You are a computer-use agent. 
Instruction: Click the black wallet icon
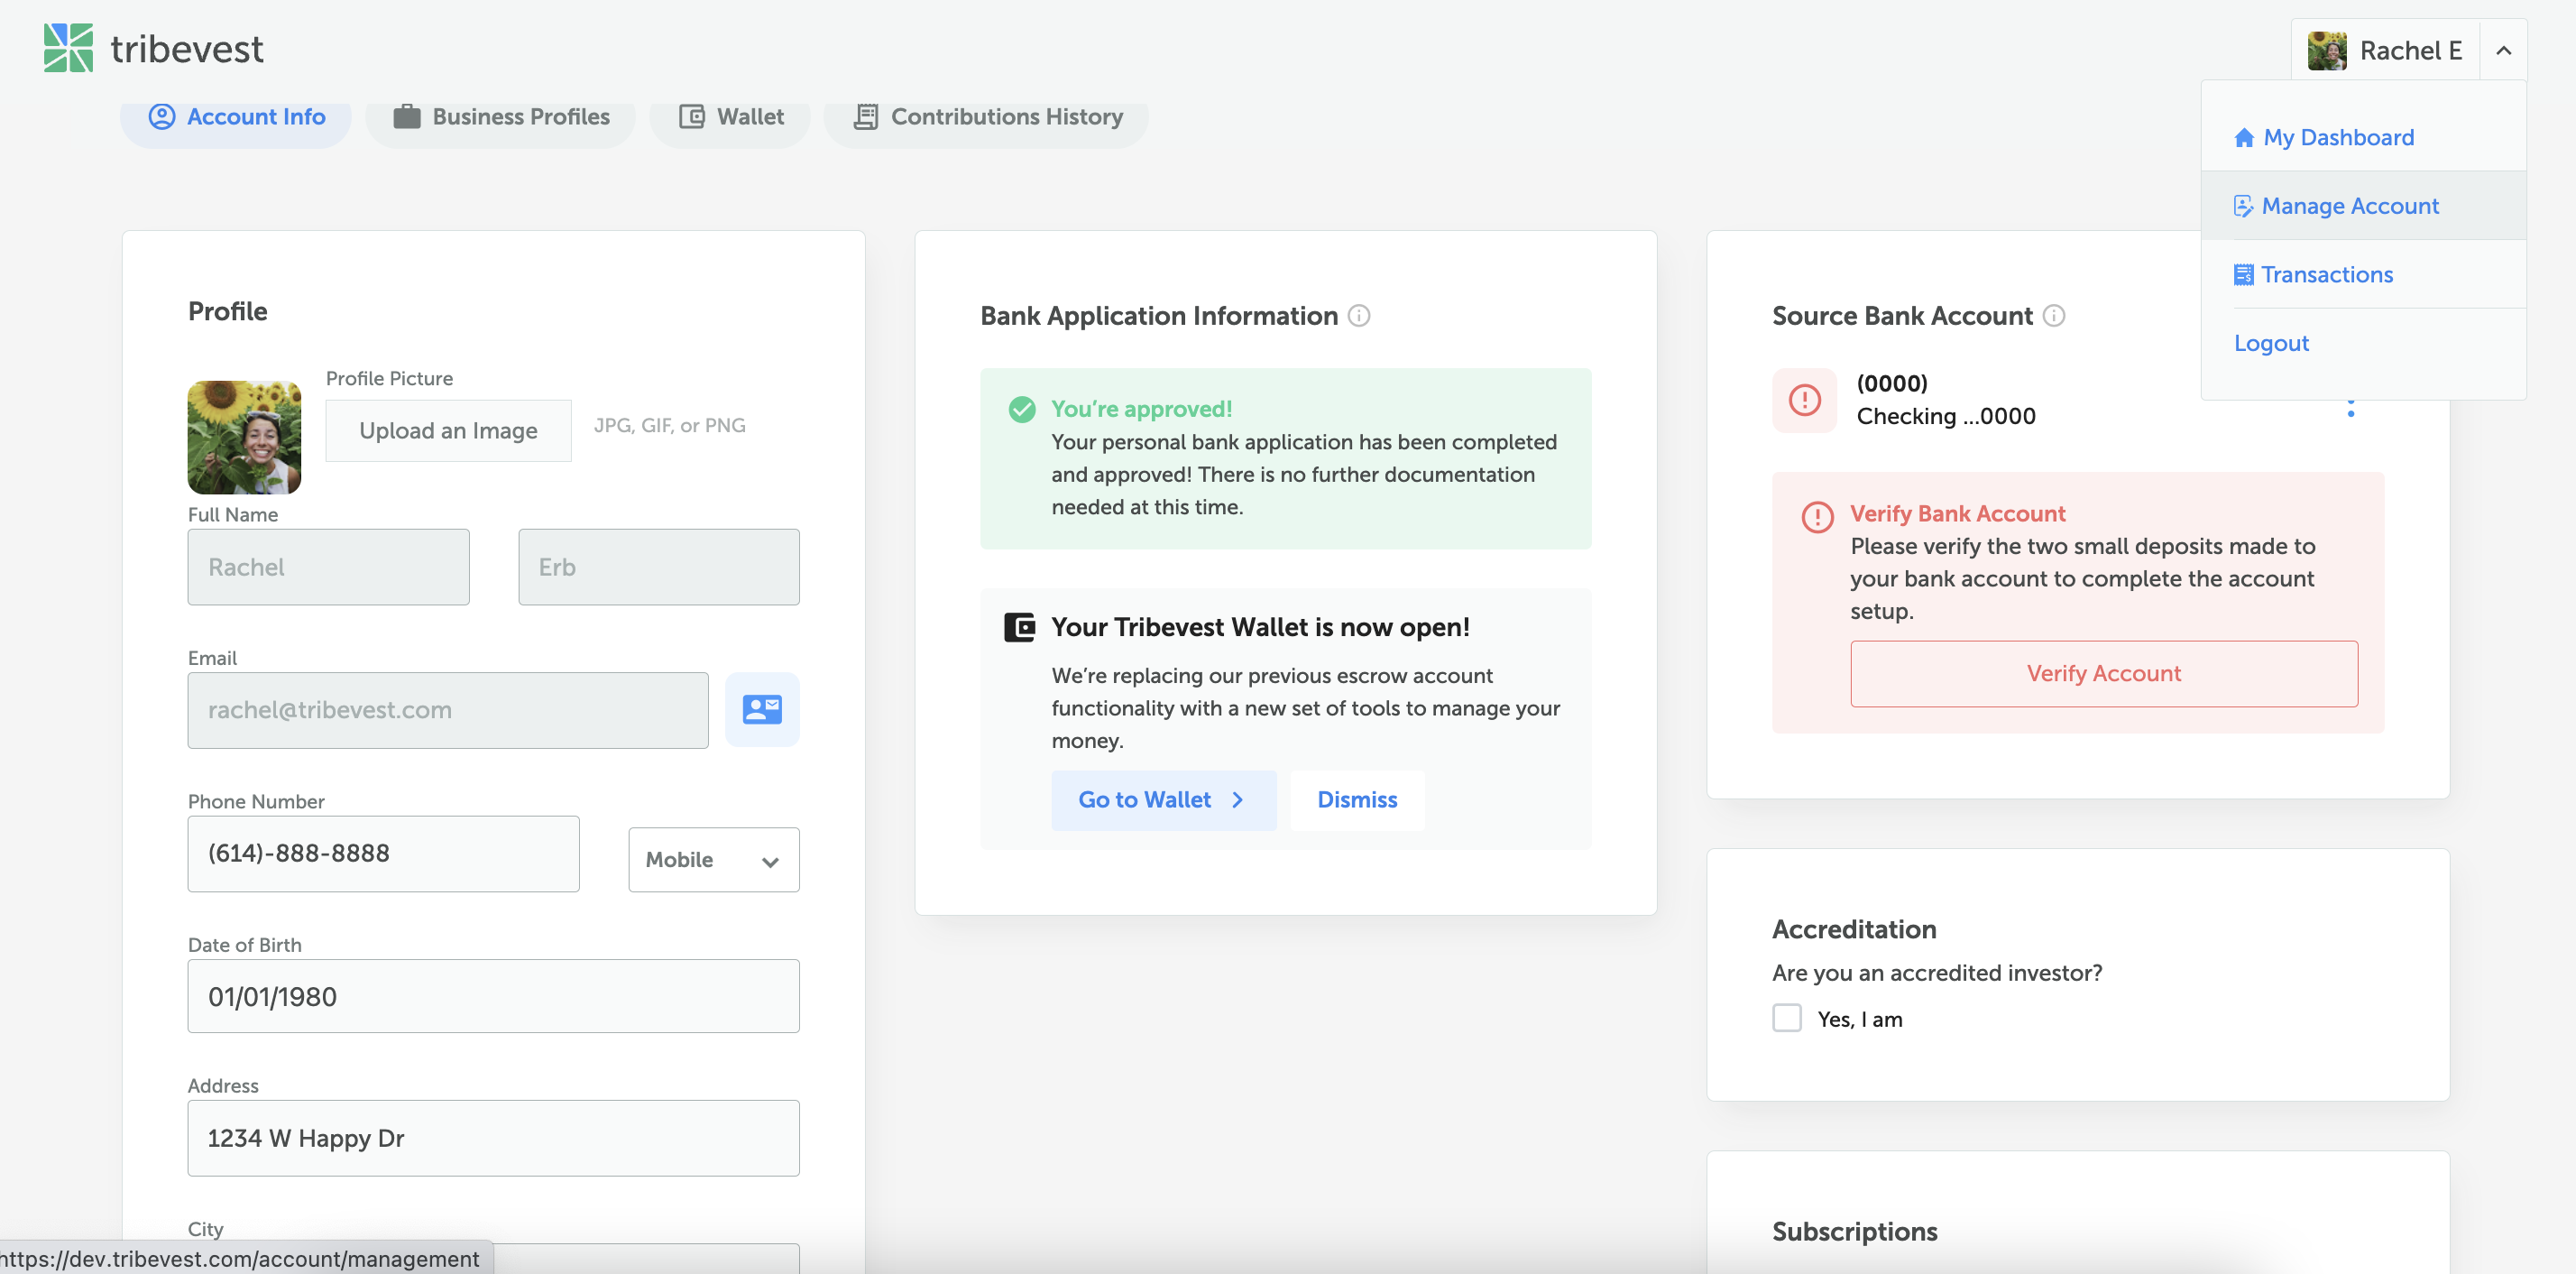click(x=1019, y=628)
